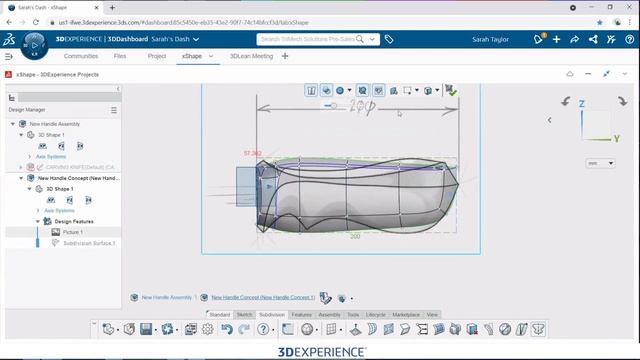This screenshot has height=360, width=640.
Task: Click the tree view icon in Design Manager
Action: click(12, 98)
